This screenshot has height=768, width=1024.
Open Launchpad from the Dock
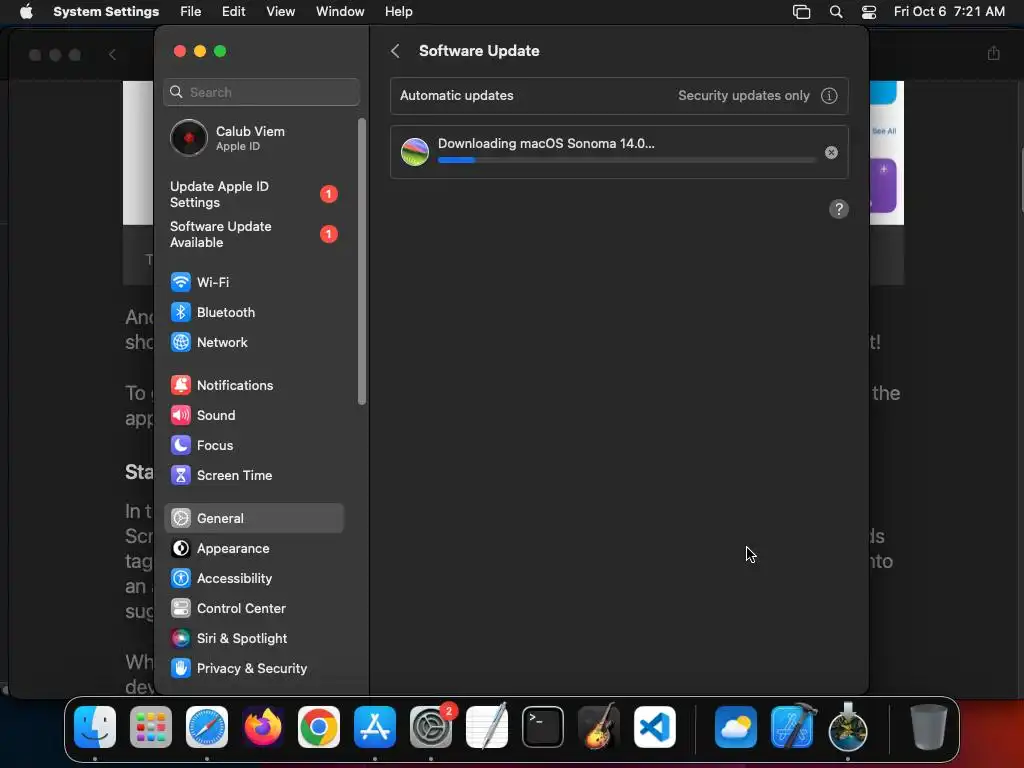(x=151, y=727)
